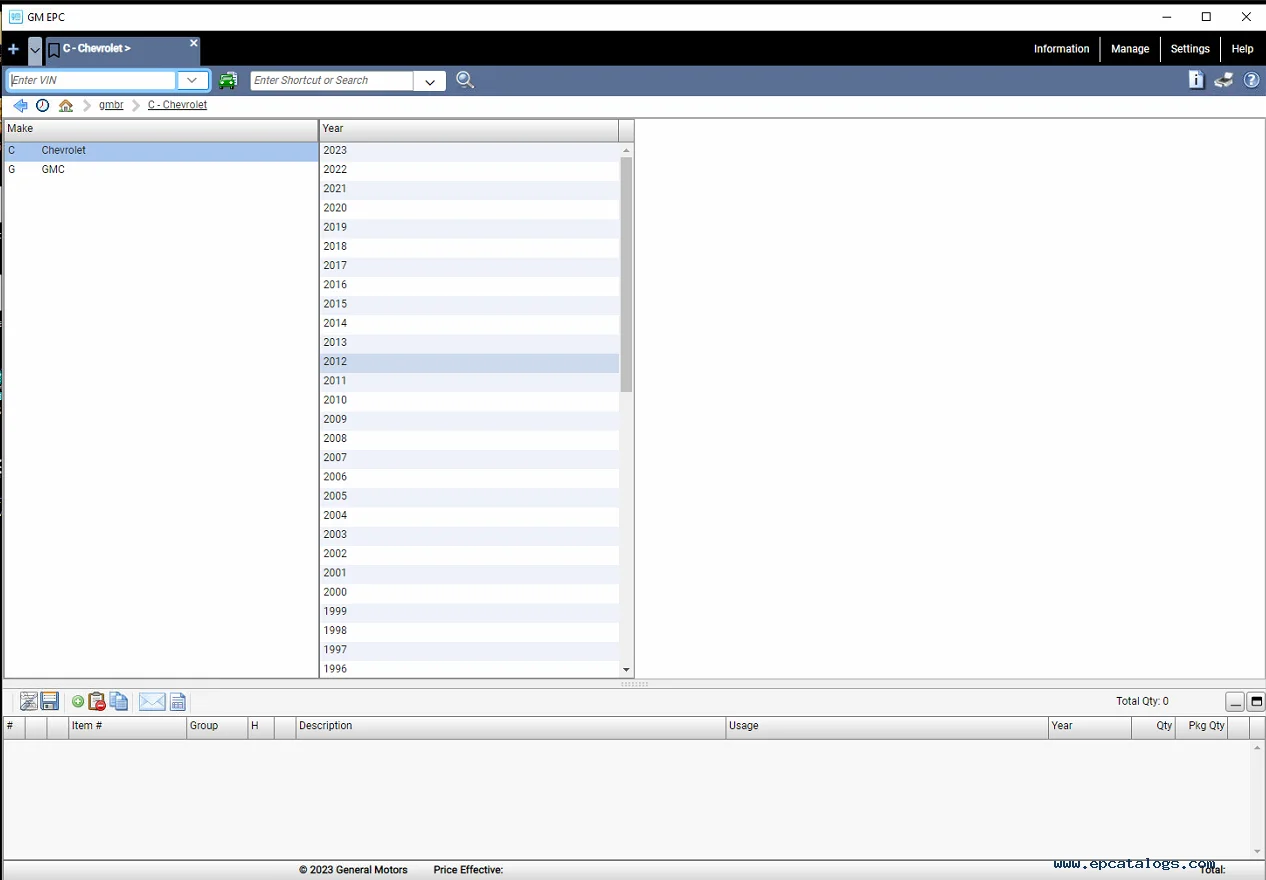Run search with the magnifying glass icon
The image size is (1266, 880).
pyautogui.click(x=465, y=80)
